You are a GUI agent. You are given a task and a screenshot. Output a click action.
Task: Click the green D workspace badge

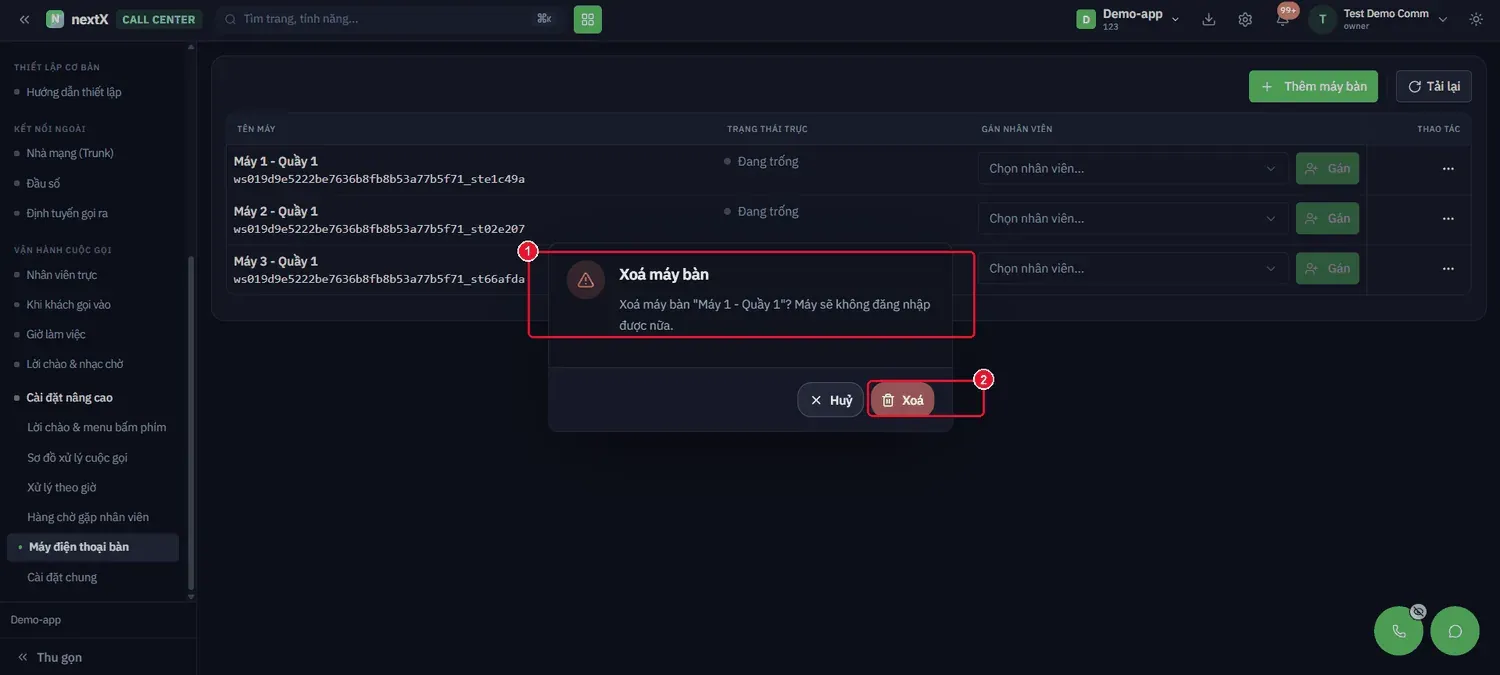(1086, 19)
